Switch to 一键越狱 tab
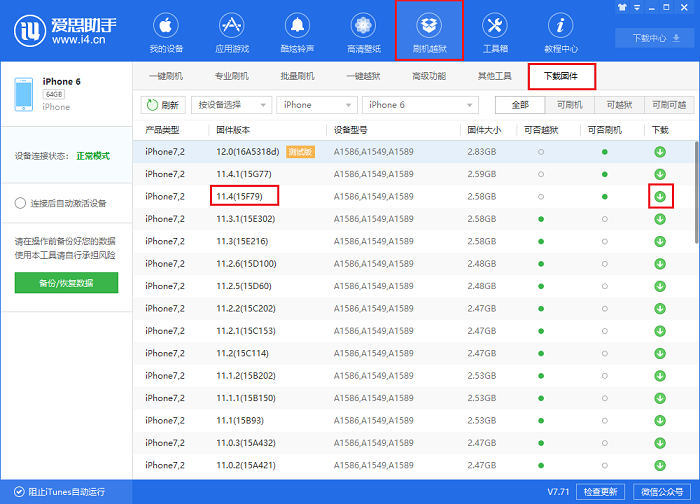The height and width of the screenshot is (504, 700). point(363,76)
